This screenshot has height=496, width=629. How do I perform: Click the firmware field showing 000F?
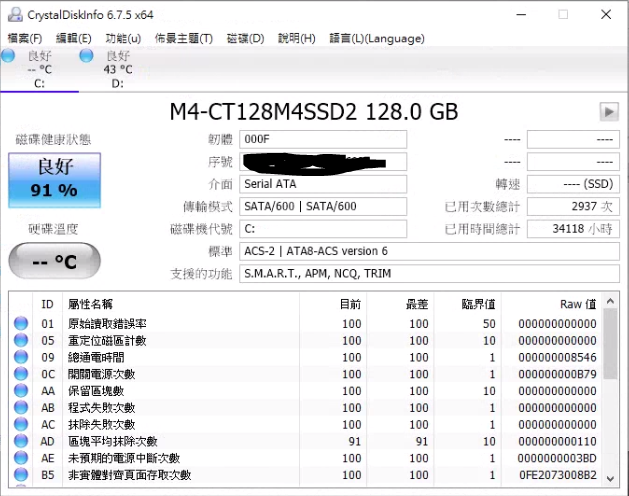click(x=323, y=139)
